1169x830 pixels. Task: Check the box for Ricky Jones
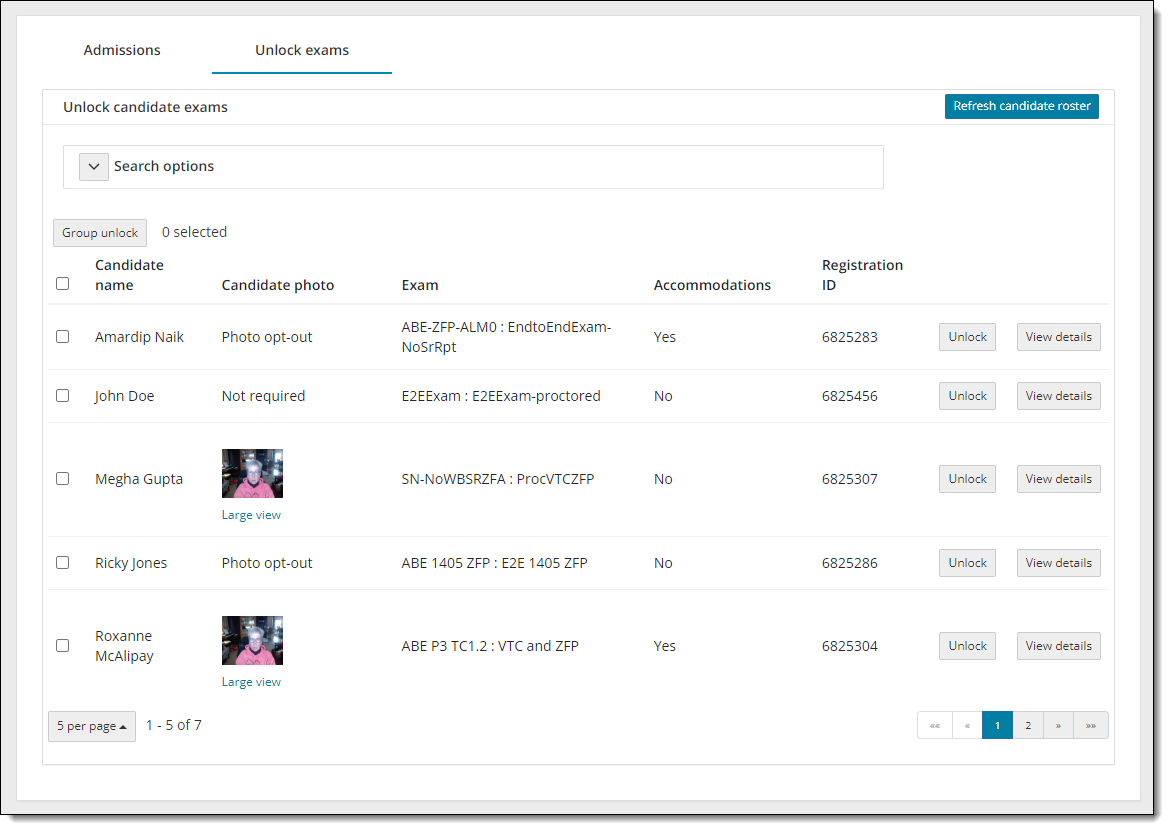point(63,563)
